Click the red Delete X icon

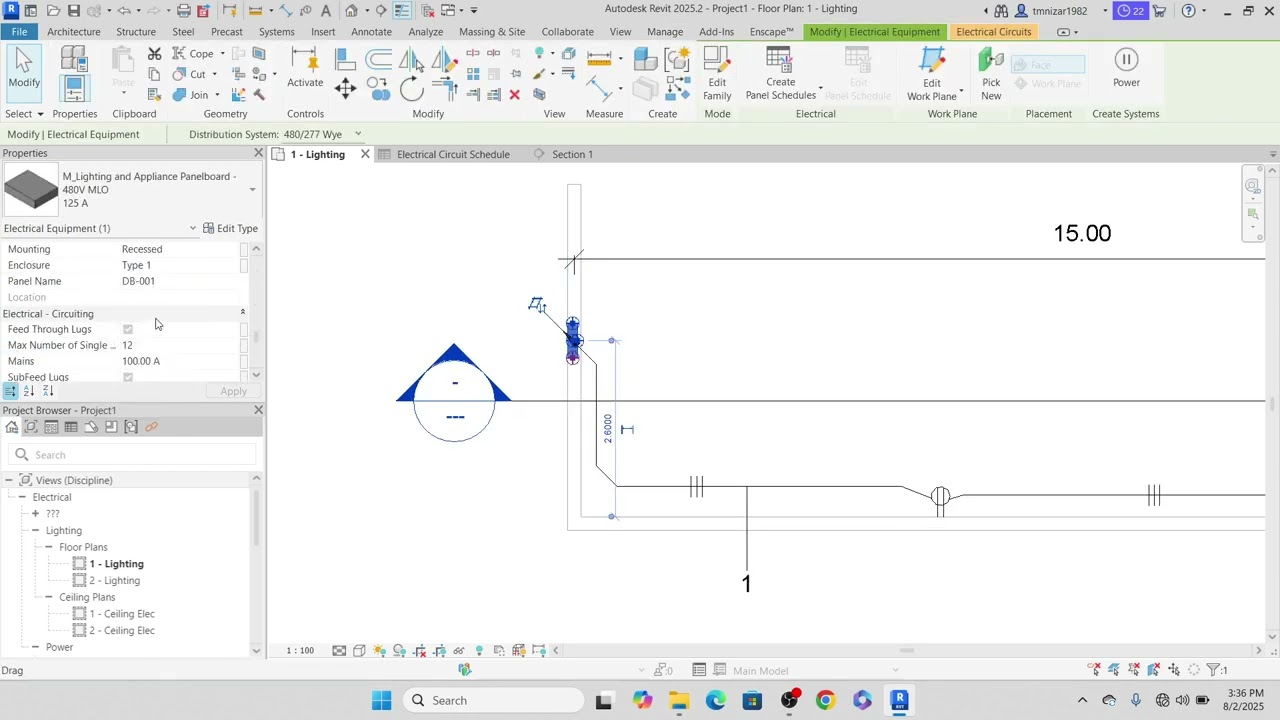pos(514,95)
